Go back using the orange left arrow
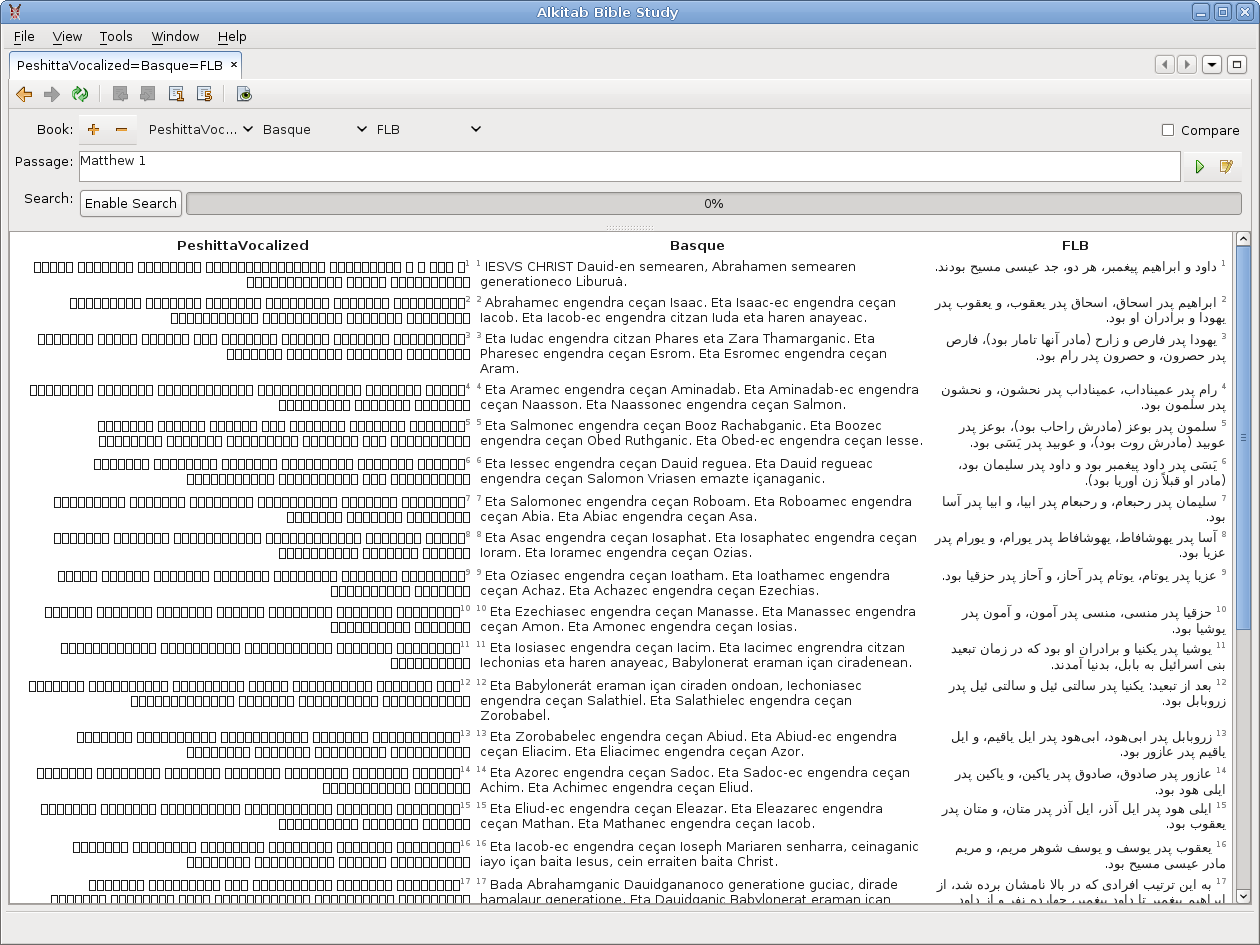Image resolution: width=1260 pixels, height=945 pixels. click(24, 94)
